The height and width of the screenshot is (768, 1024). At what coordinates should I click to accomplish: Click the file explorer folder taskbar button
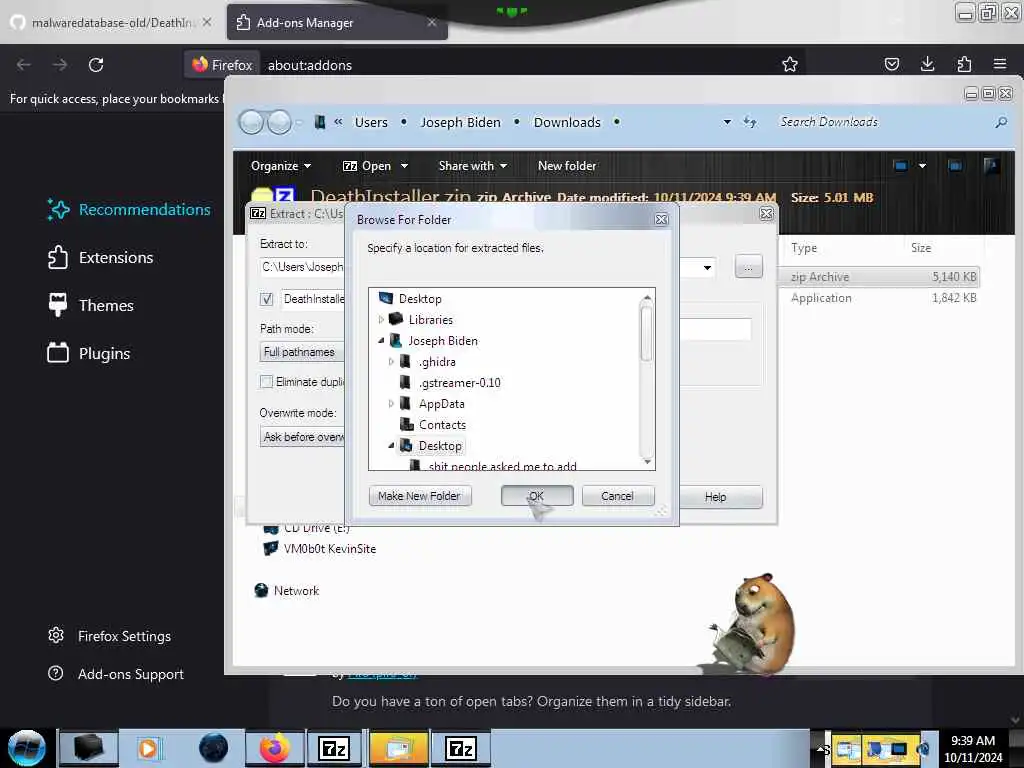[x=398, y=748]
